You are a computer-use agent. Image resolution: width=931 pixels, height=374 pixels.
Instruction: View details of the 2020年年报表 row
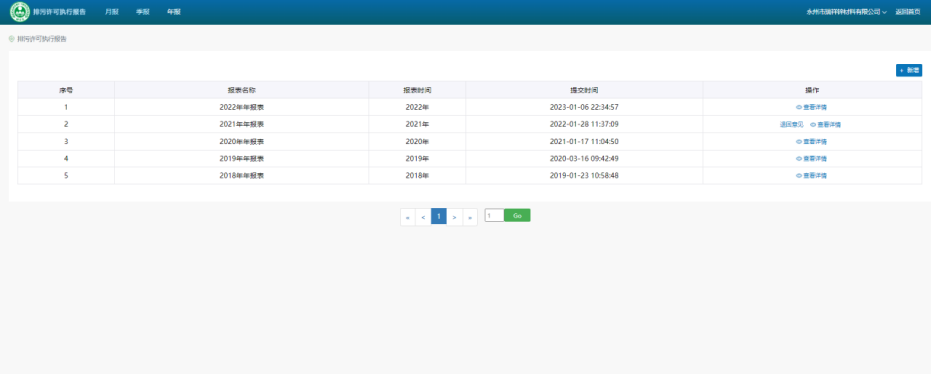point(811,142)
